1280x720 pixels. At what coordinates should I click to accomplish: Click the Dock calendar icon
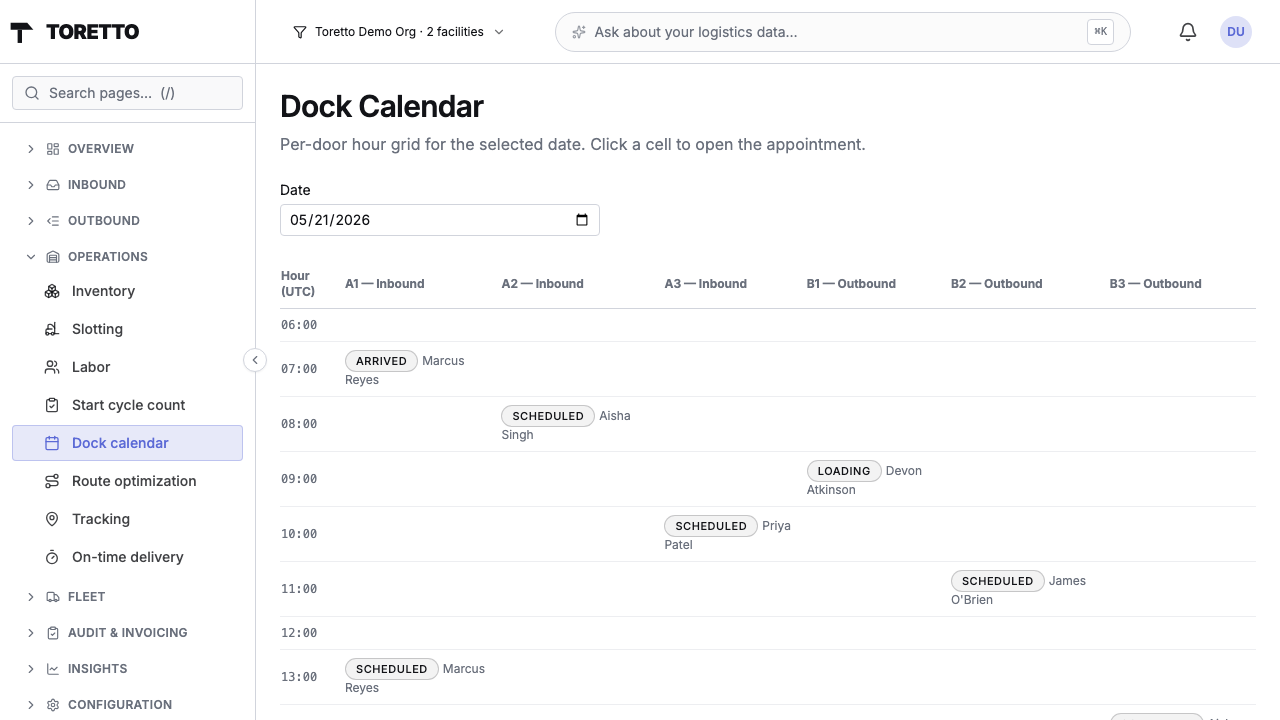click(x=52, y=443)
